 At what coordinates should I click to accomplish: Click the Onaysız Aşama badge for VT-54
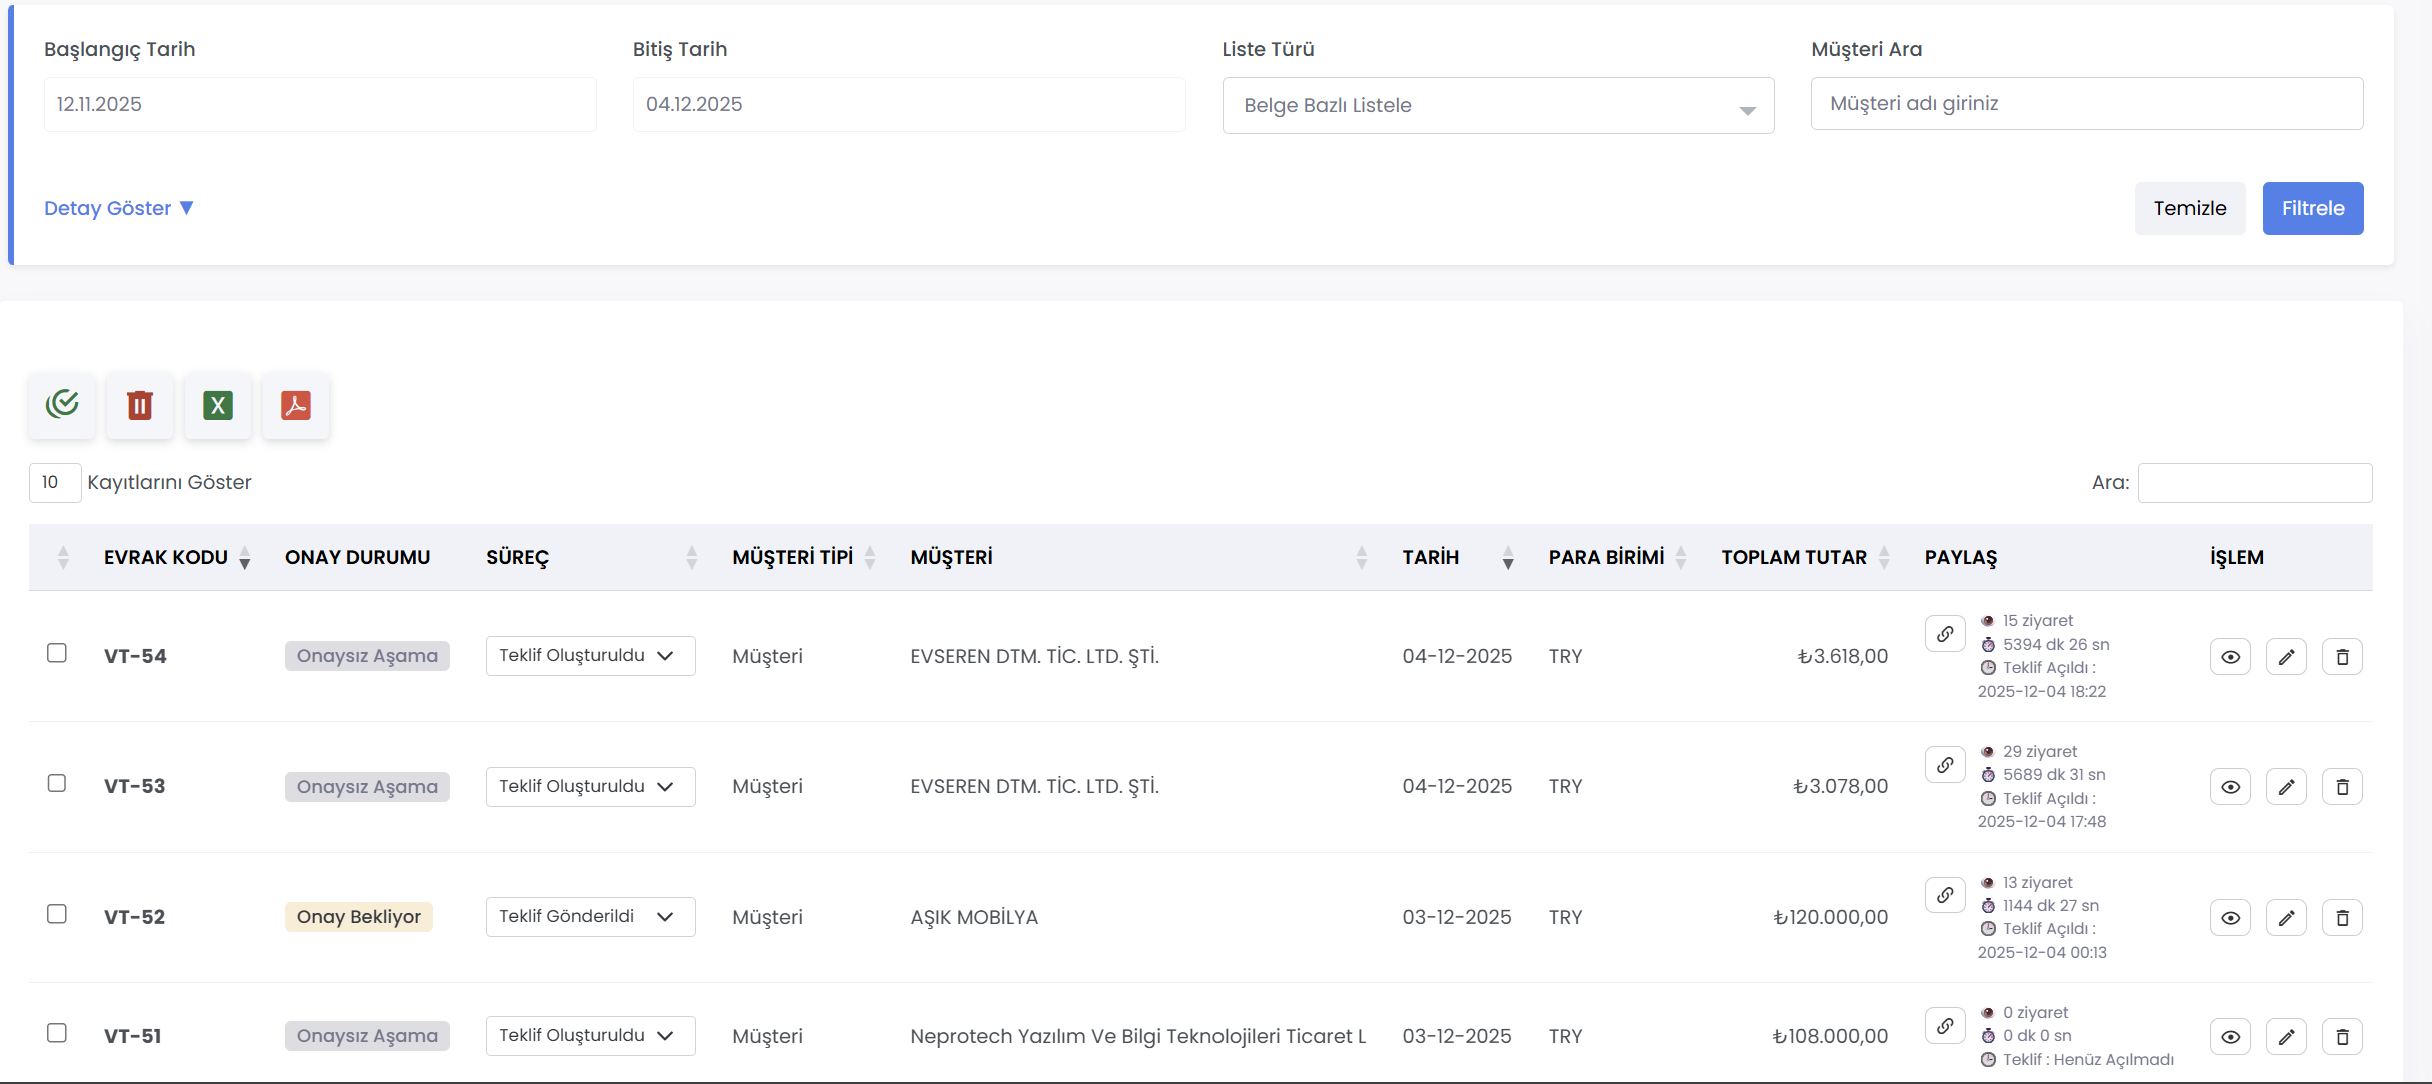(367, 656)
